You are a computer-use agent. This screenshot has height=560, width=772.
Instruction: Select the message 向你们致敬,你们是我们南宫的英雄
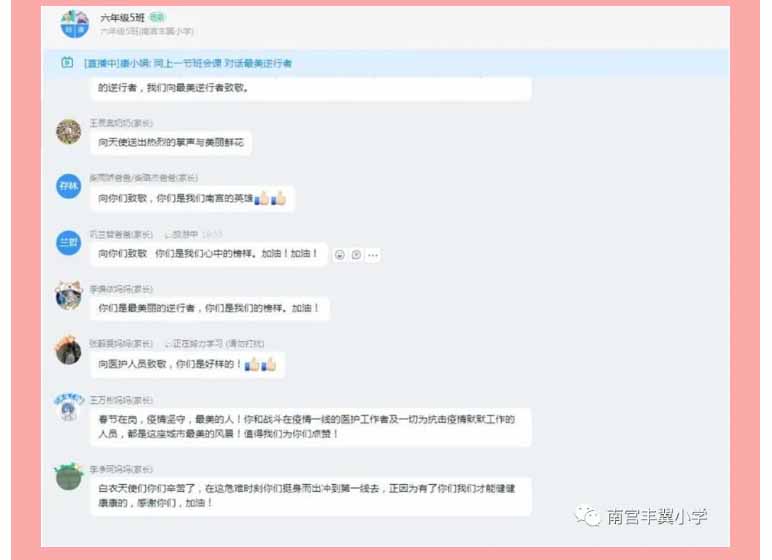(193, 198)
